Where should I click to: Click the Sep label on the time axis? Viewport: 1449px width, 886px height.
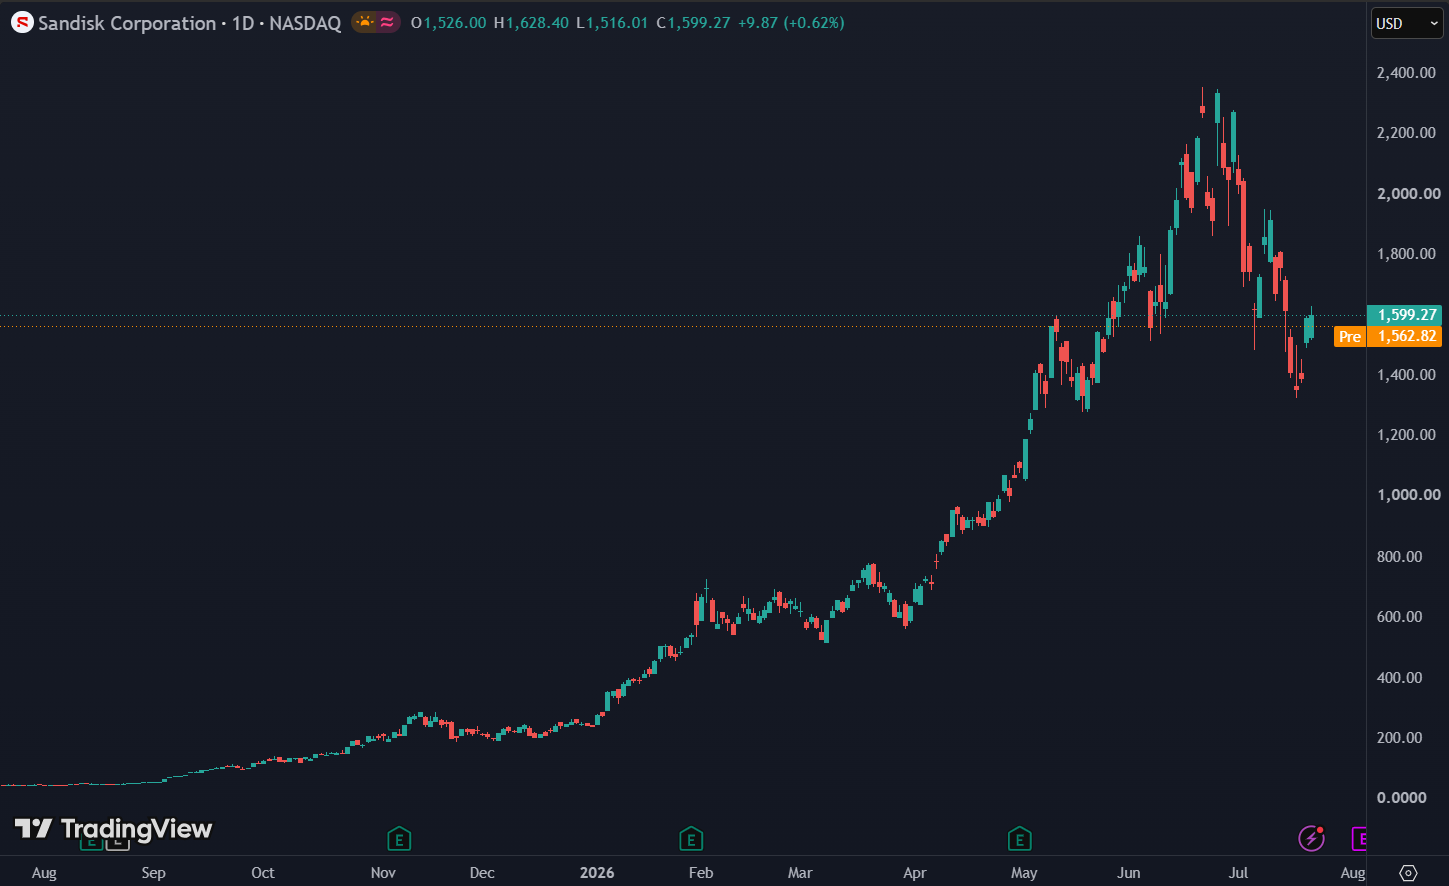point(153,873)
